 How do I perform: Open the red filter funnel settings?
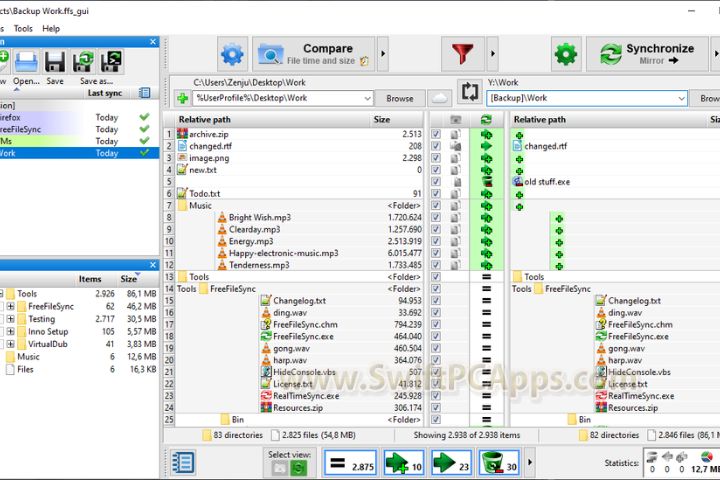[462, 54]
